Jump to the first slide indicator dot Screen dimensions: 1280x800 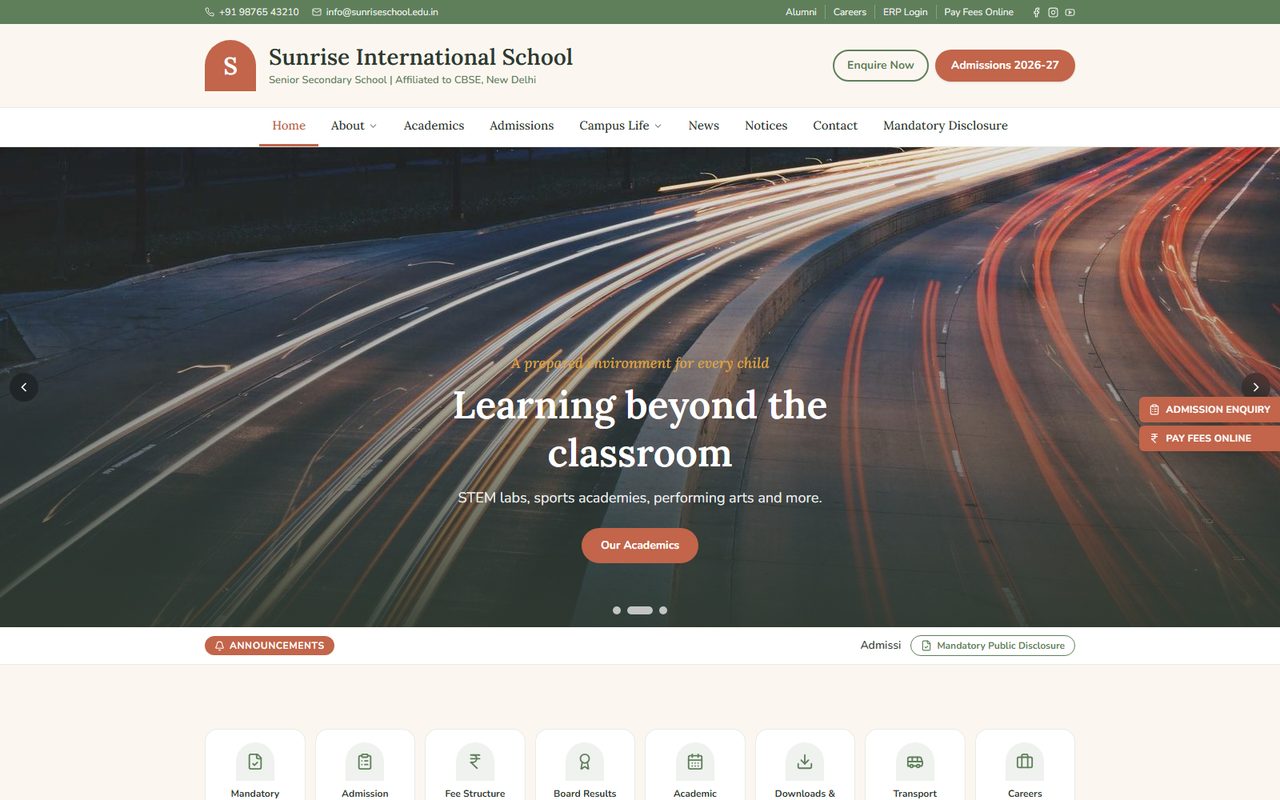point(617,610)
